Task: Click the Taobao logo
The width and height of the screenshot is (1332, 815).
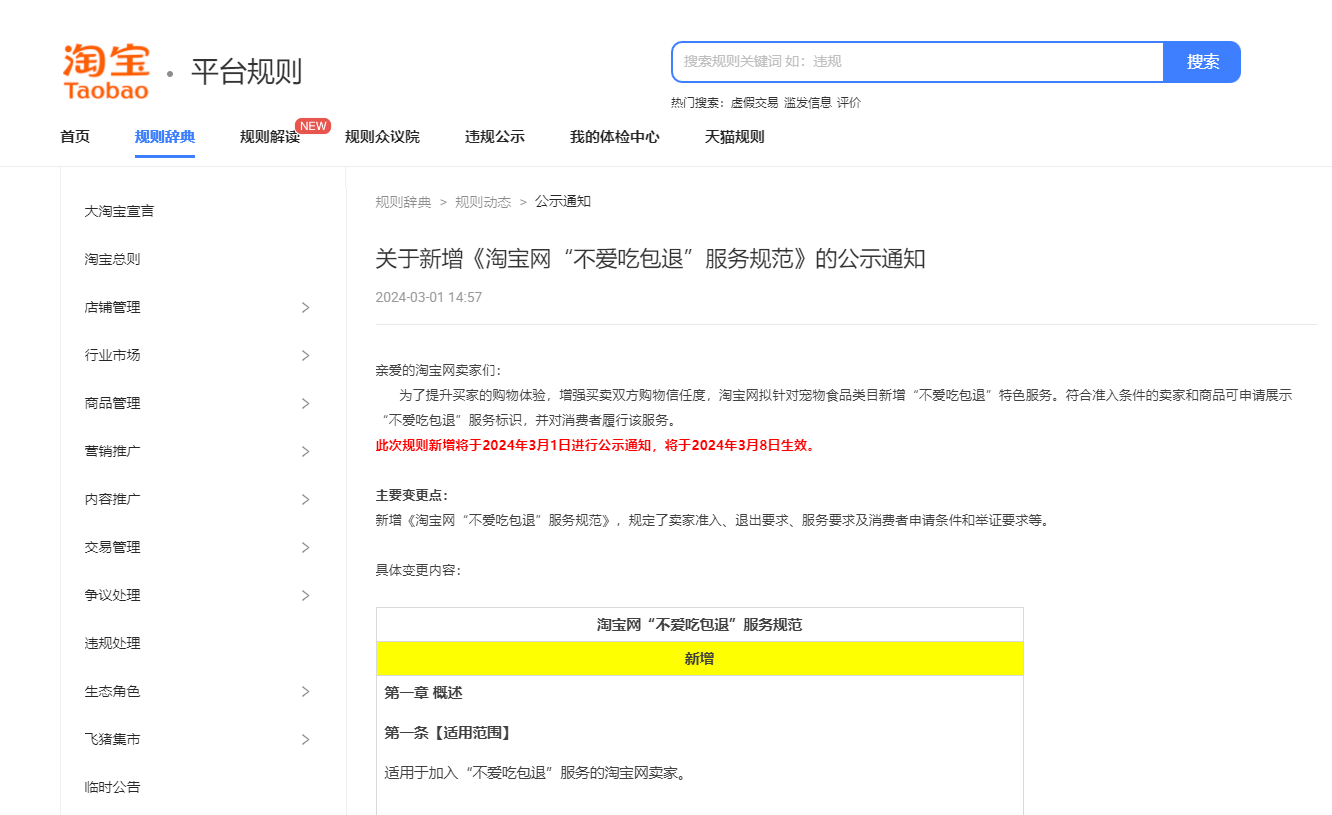Action: (105, 71)
